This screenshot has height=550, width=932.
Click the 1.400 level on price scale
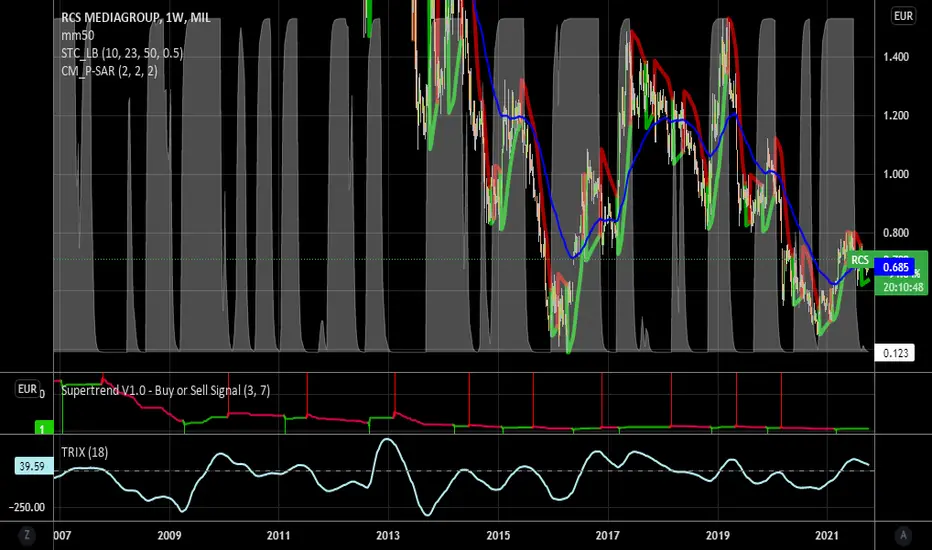896,57
